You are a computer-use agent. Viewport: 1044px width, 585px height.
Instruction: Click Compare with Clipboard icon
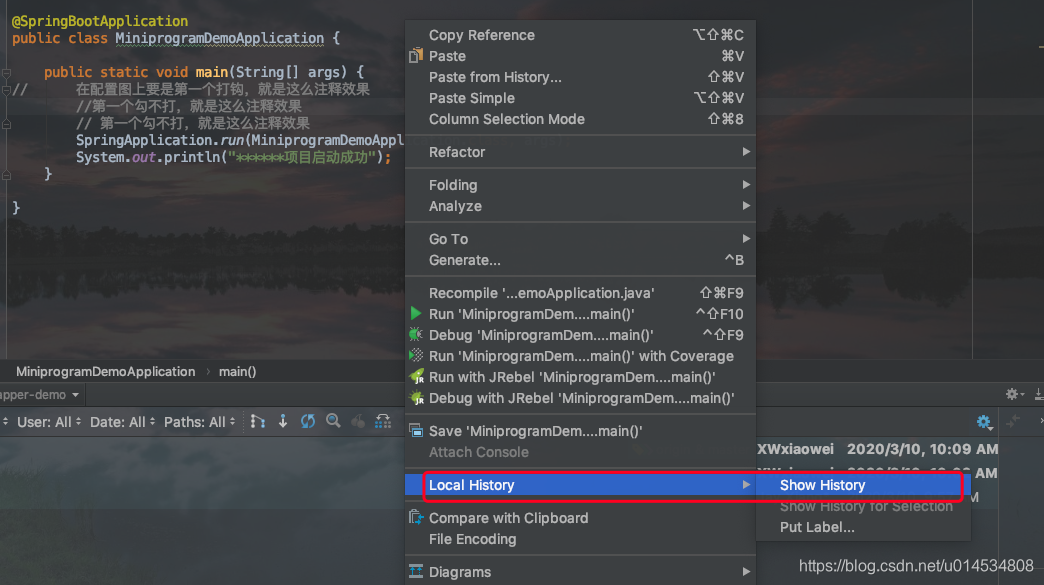pyautogui.click(x=416, y=517)
